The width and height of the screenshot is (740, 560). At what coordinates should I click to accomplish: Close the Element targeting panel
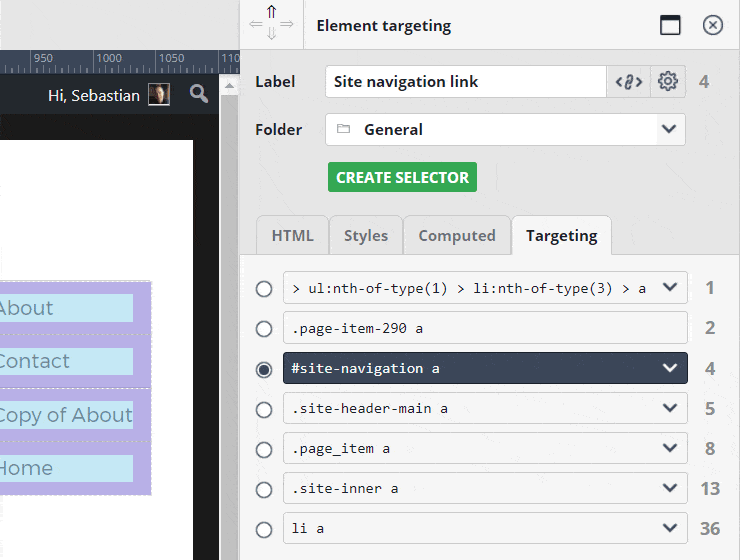click(713, 25)
